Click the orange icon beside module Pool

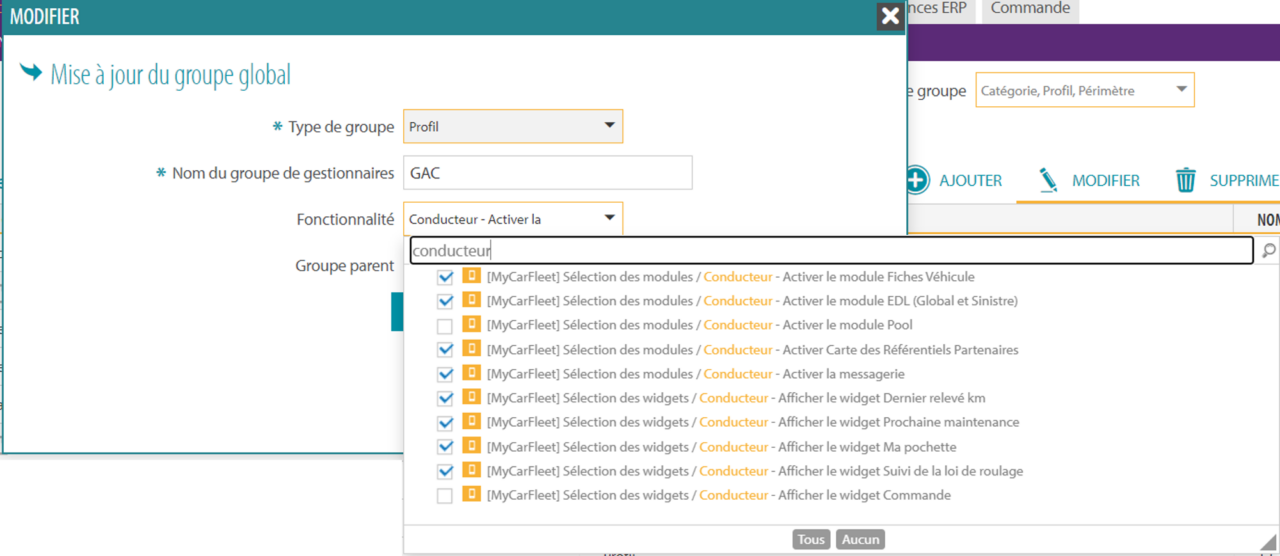point(471,325)
